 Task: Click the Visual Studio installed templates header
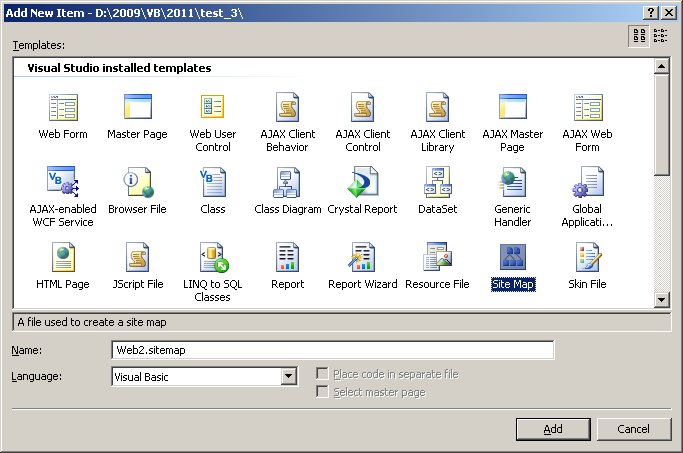click(119, 68)
